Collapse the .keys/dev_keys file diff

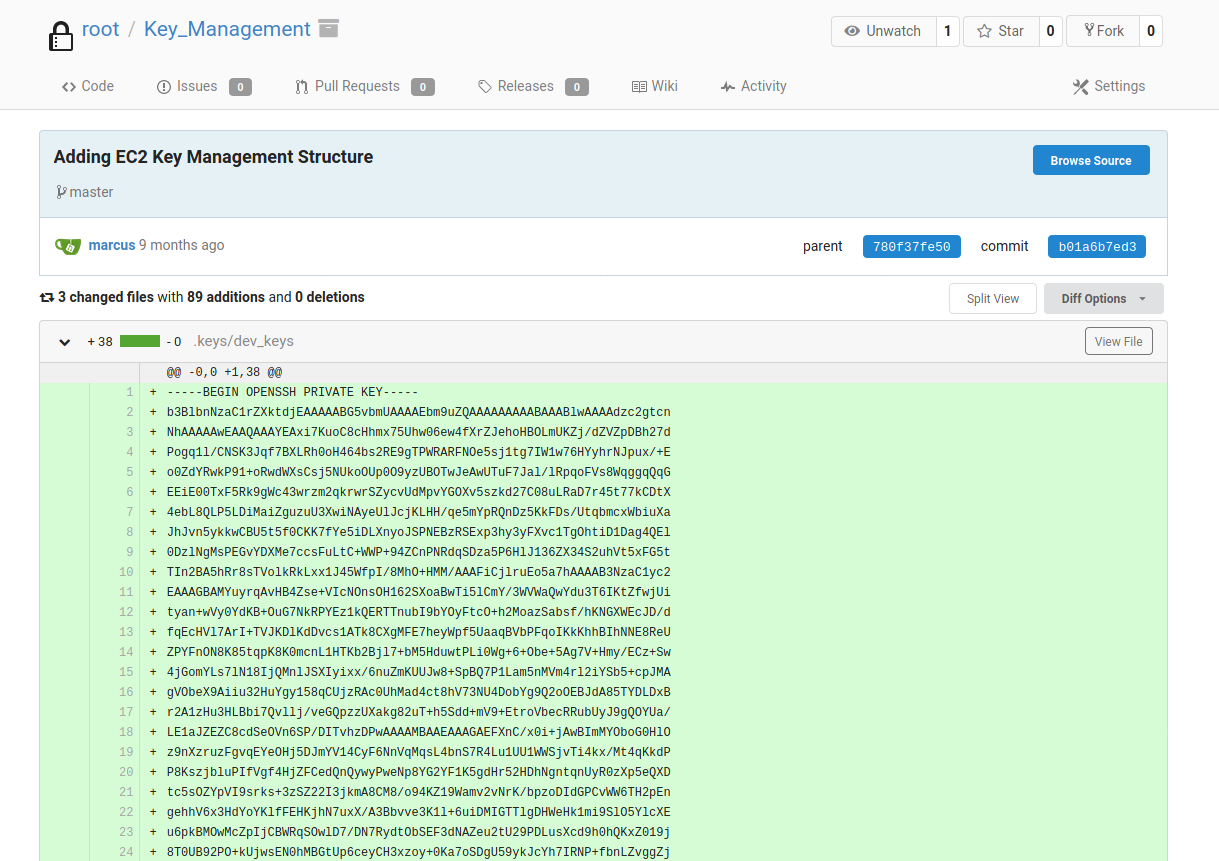[65, 342]
